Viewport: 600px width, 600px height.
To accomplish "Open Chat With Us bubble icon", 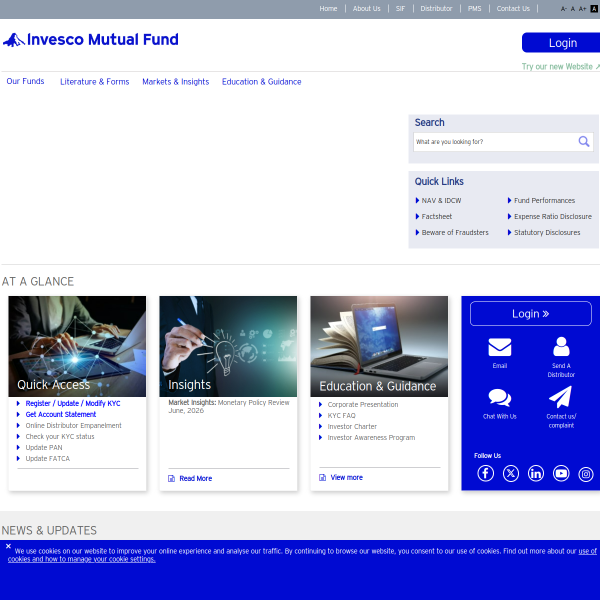I will 500,398.
